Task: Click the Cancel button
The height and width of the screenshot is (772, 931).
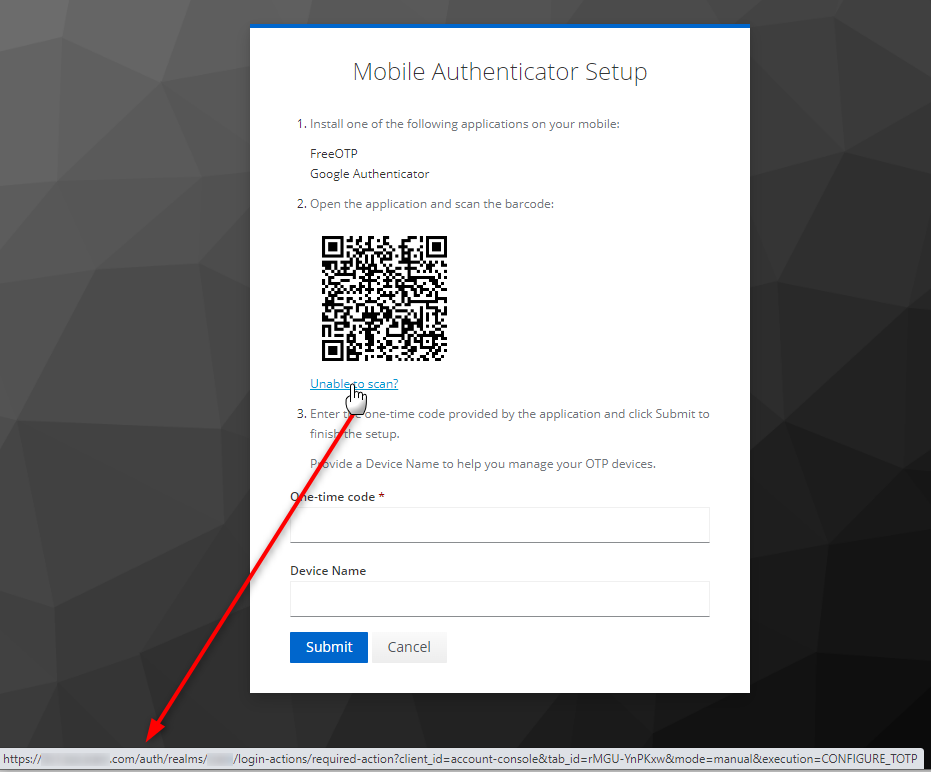Action: coord(408,647)
